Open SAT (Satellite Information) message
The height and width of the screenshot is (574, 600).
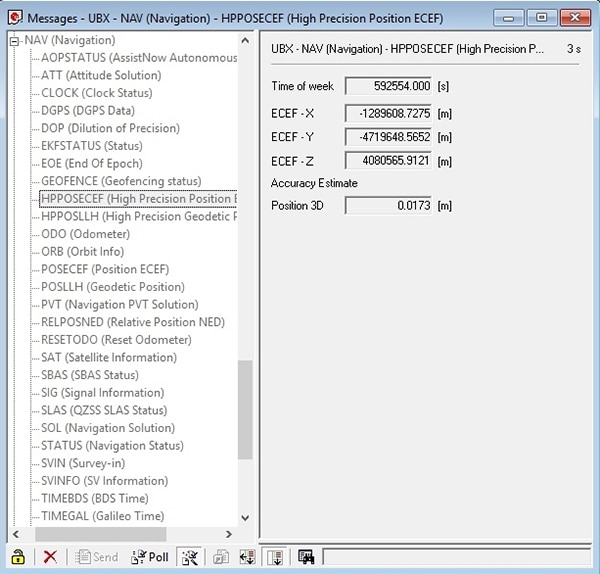pos(108,357)
